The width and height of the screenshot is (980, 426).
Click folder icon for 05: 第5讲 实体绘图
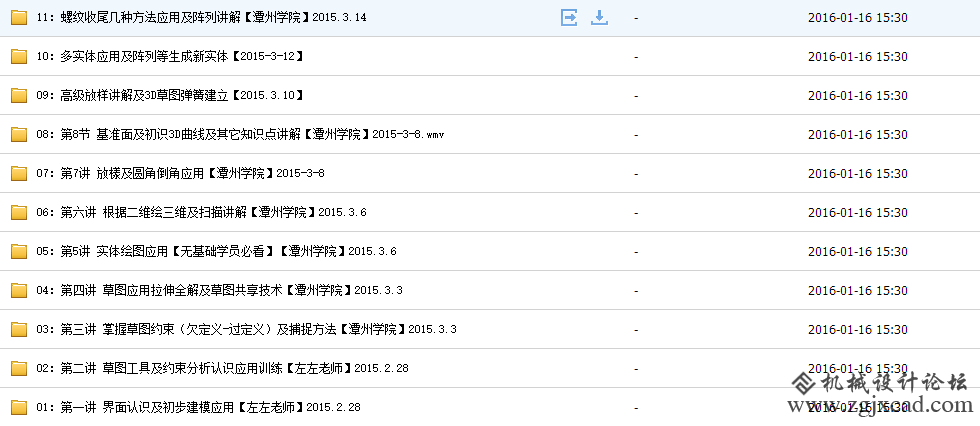(19, 252)
